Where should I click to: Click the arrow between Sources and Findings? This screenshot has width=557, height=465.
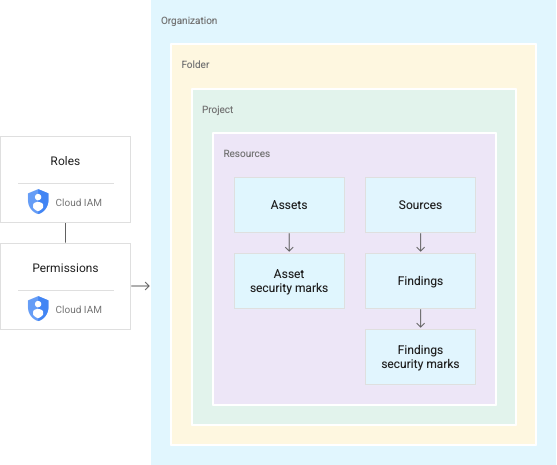click(421, 243)
